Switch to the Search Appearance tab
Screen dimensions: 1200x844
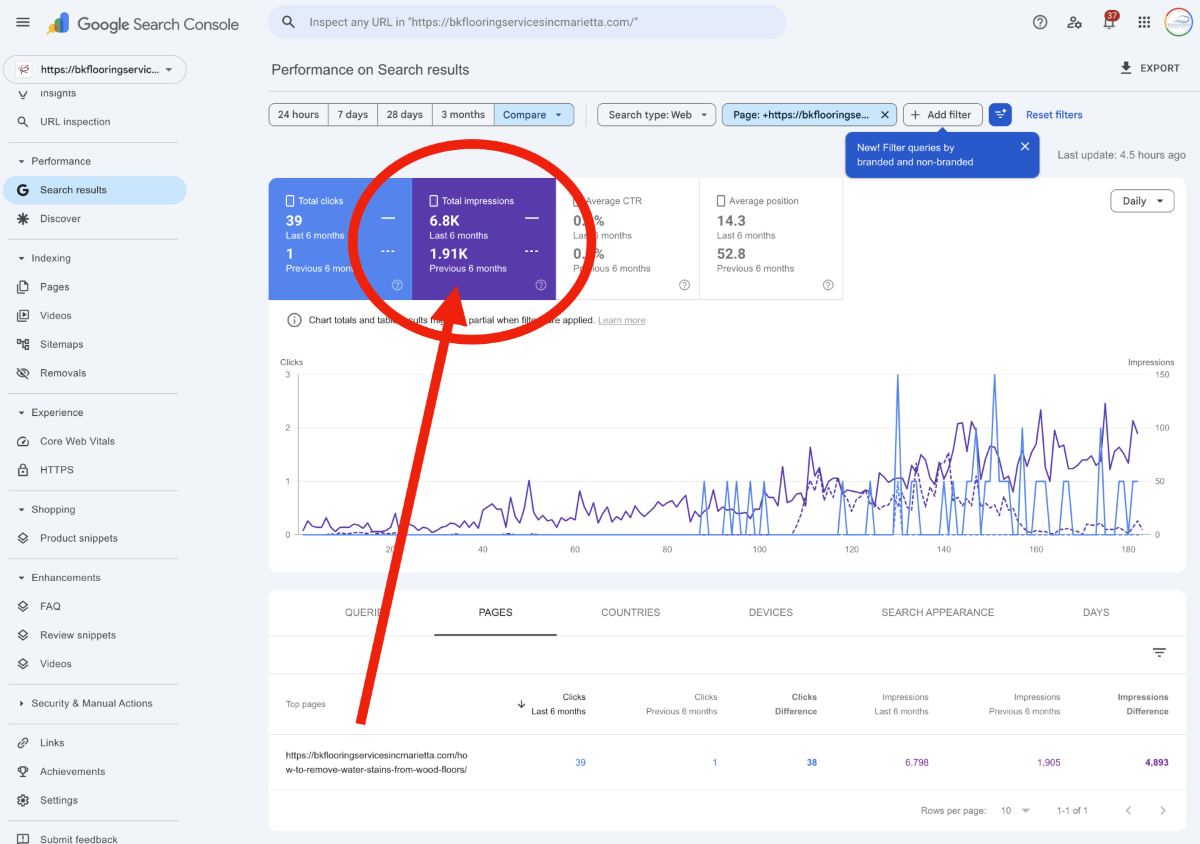[x=937, y=612]
